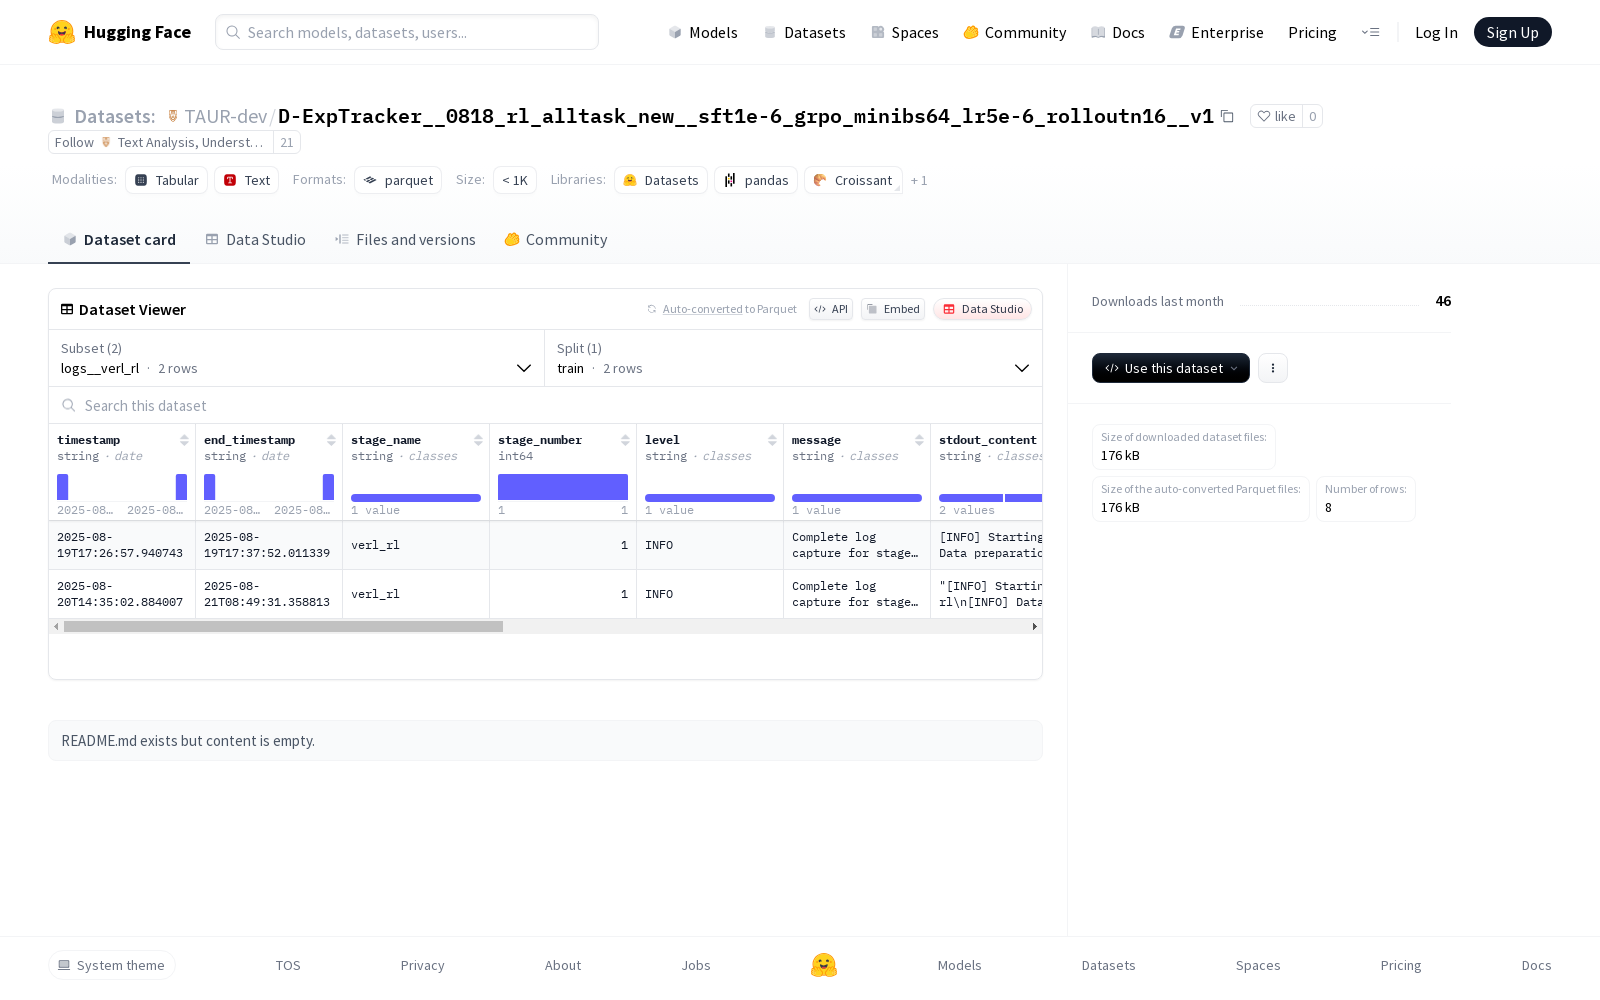Sort by the stage_number column sort icon
The image size is (1600, 1000).
tap(625, 440)
